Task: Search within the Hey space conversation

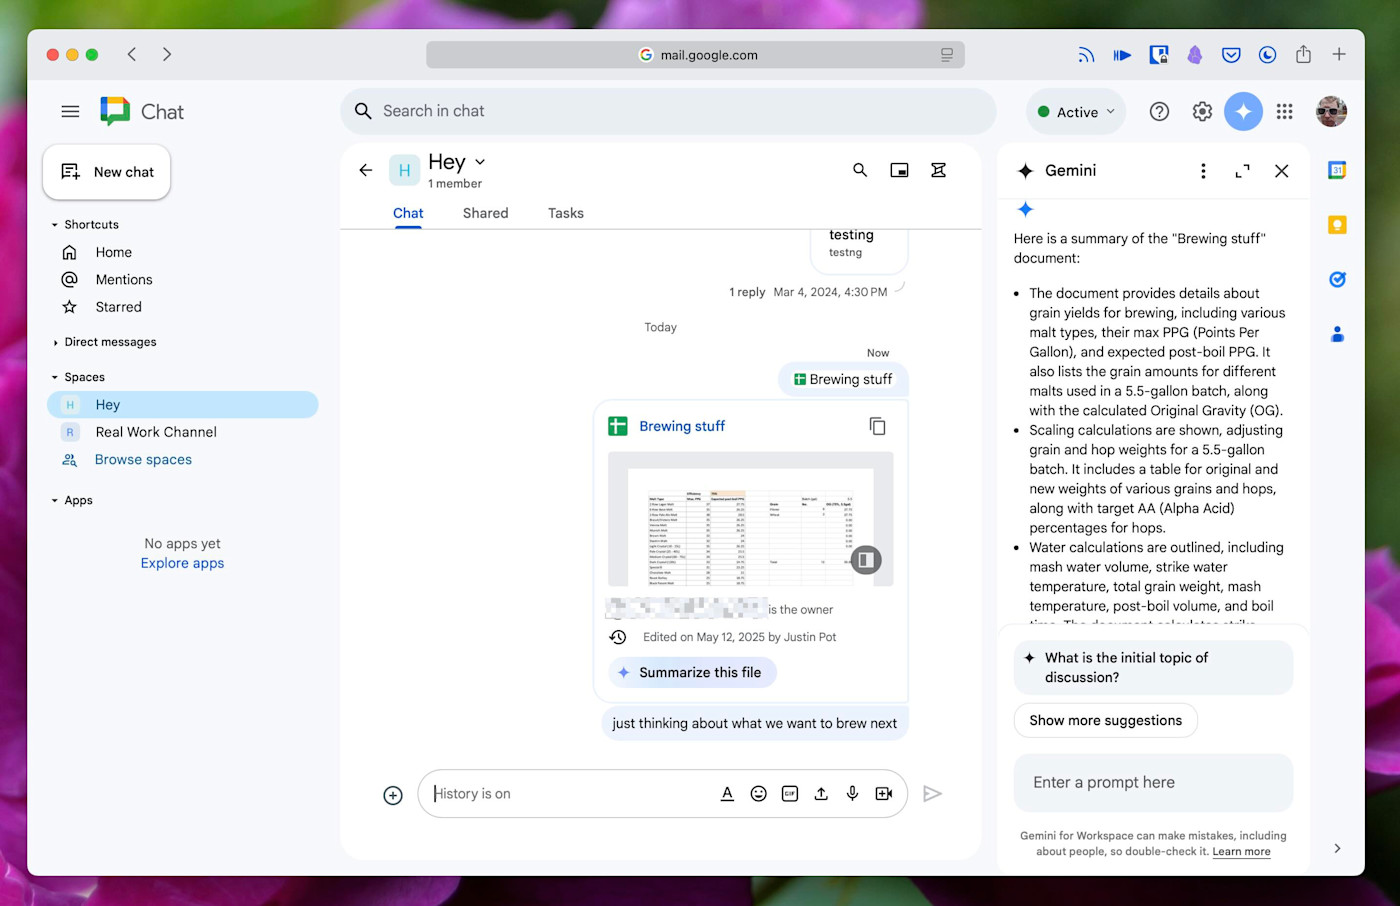Action: (860, 170)
